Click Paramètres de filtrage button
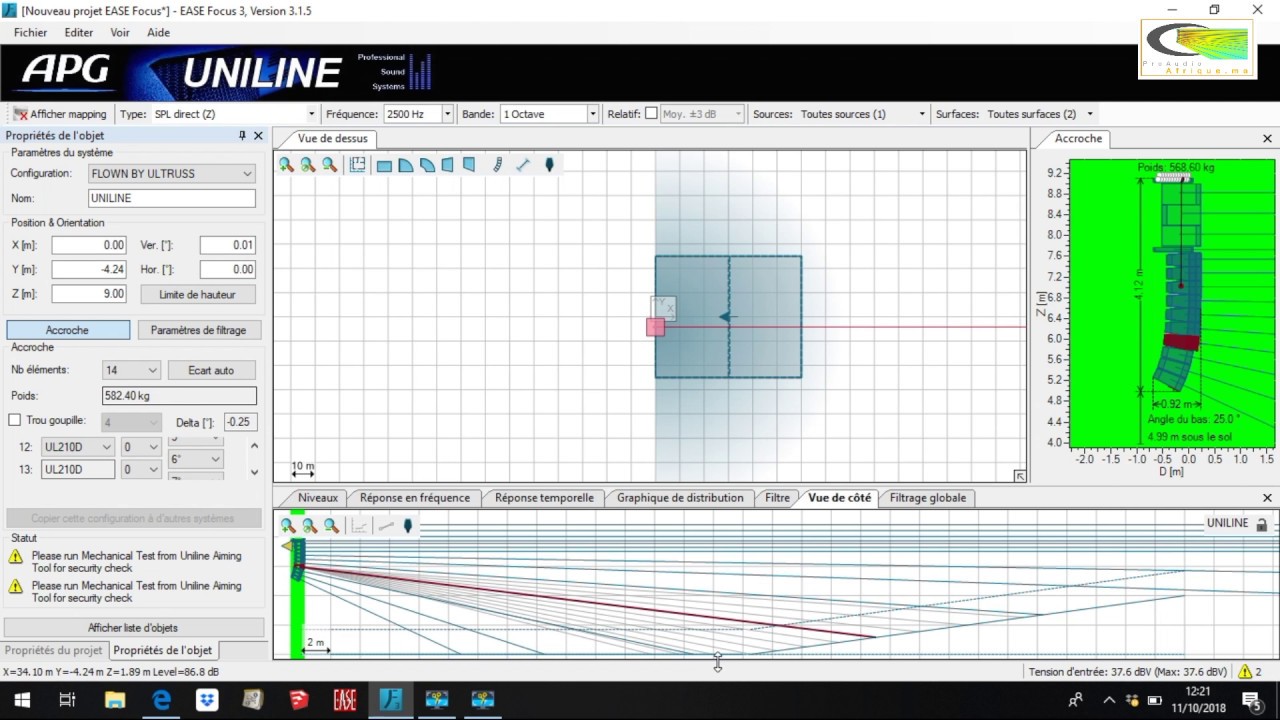Viewport: 1280px width, 720px height. [x=198, y=330]
